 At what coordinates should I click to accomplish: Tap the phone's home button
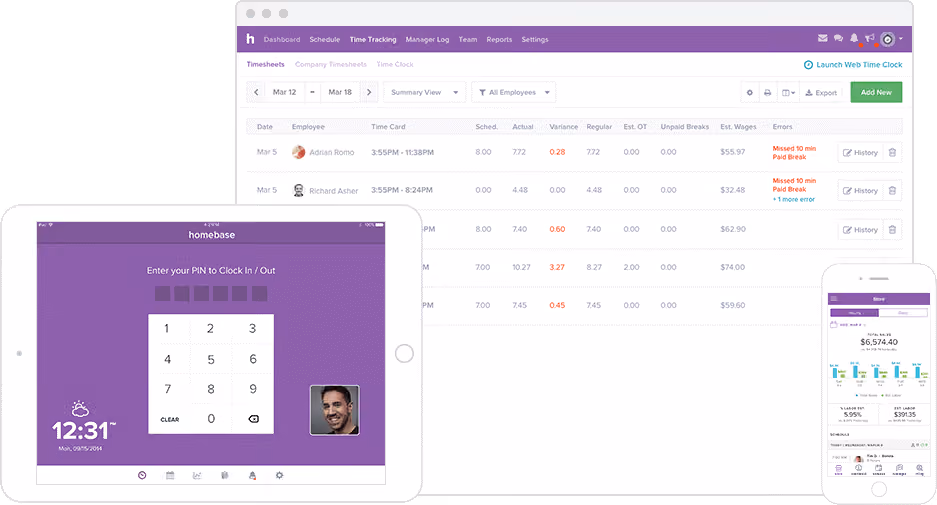[x=879, y=489]
